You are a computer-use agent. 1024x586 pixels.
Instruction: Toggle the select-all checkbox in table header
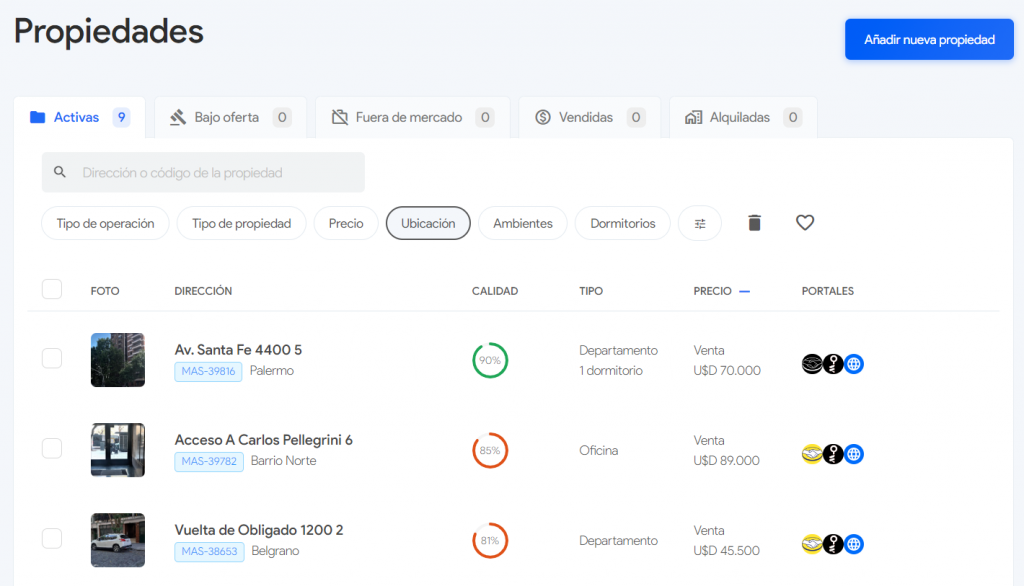point(52,289)
